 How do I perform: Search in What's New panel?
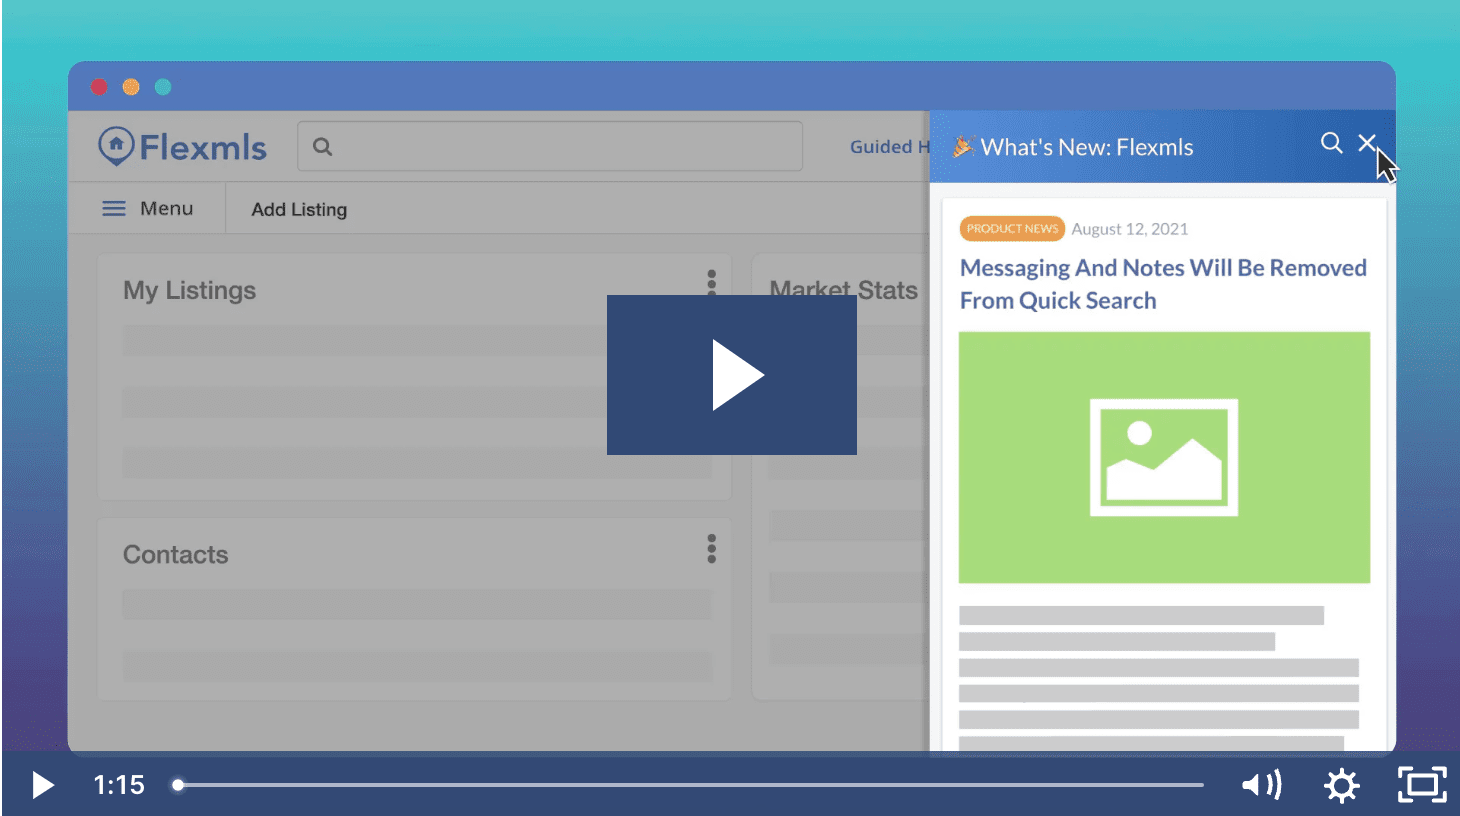[x=1332, y=143]
